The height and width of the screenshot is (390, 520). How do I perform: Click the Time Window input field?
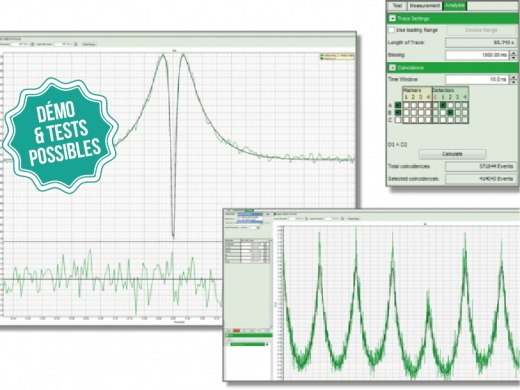pos(477,79)
